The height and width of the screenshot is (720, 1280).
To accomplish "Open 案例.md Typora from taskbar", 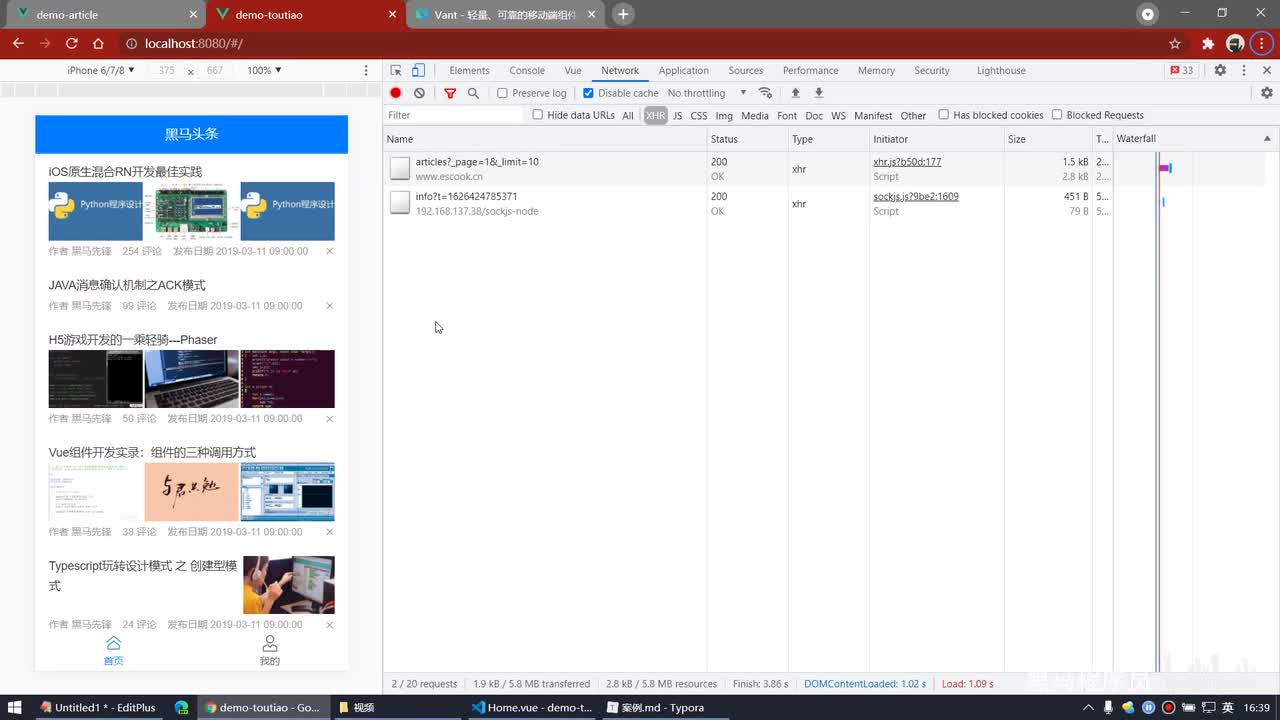I will [x=664, y=707].
